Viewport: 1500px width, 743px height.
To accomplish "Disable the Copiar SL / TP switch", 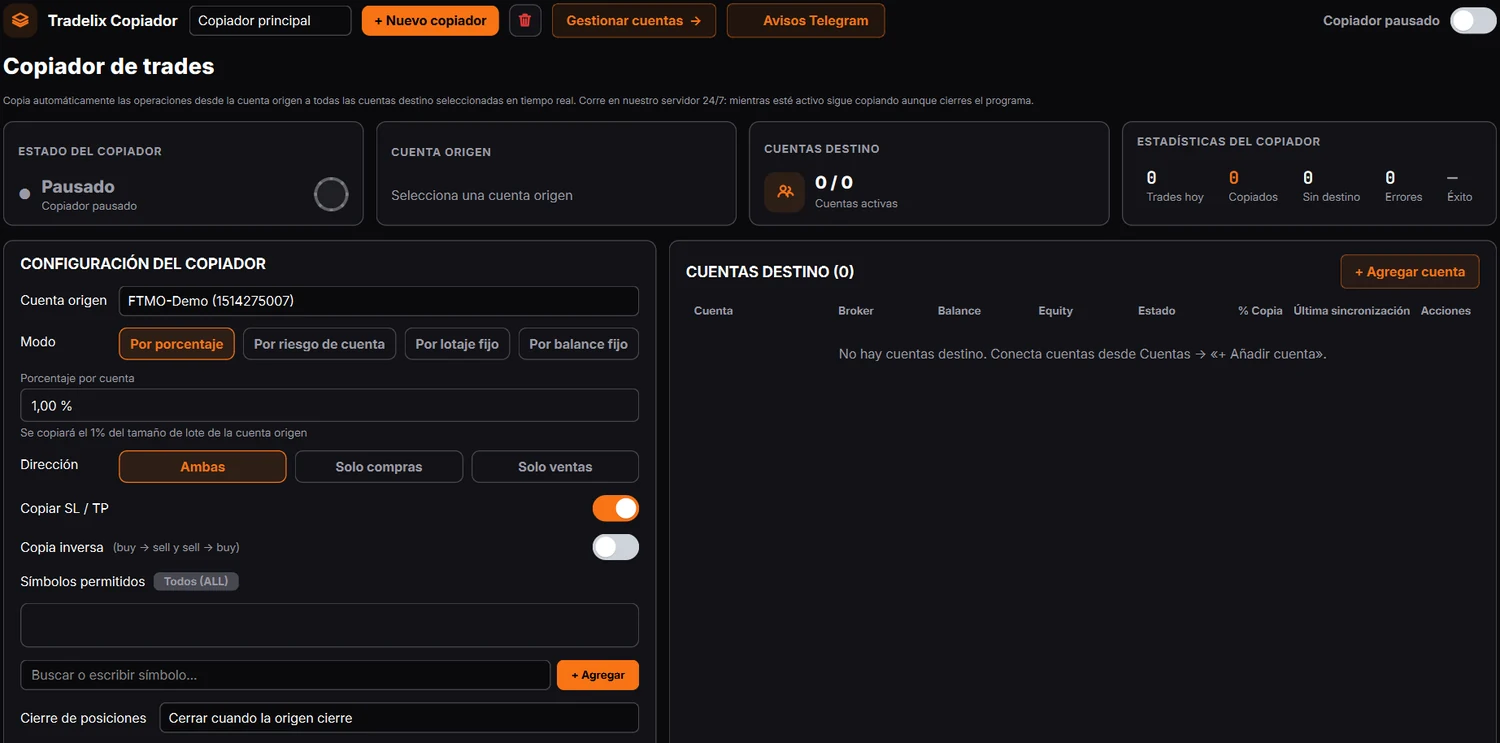I will pos(616,508).
